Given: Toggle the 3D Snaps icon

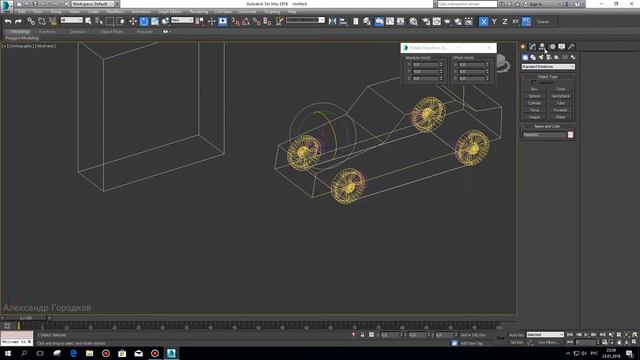Looking at the screenshot, I should 236,21.
